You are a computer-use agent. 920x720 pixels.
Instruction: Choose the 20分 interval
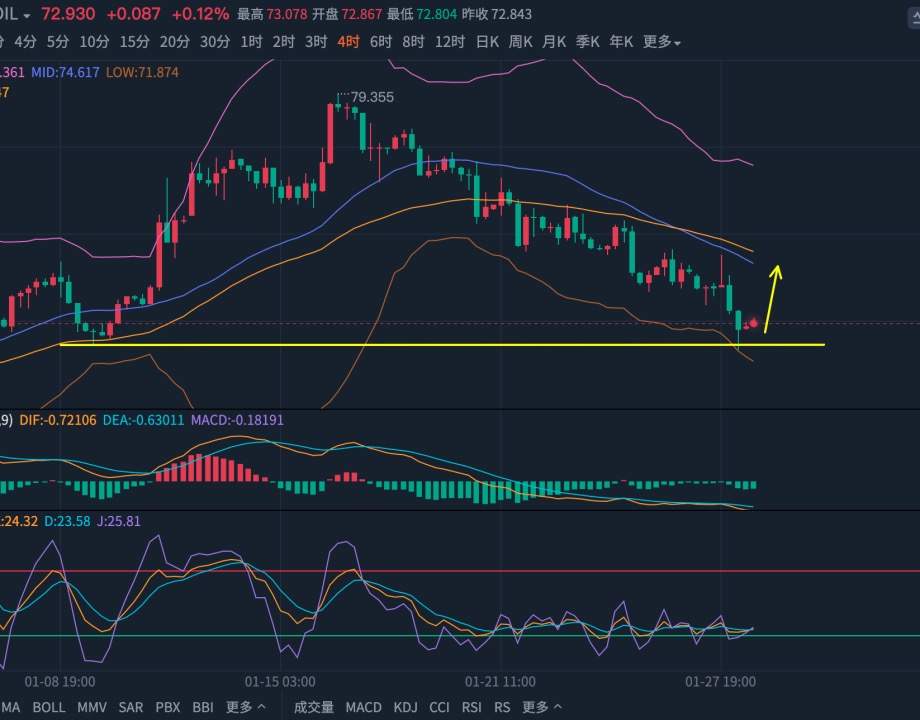click(x=174, y=42)
